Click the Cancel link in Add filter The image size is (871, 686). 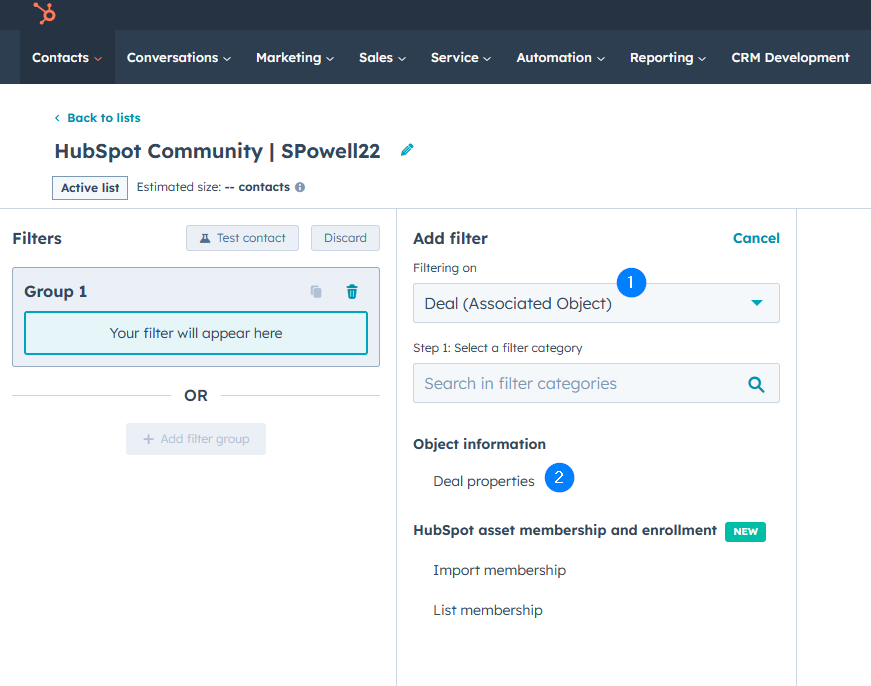click(x=756, y=238)
